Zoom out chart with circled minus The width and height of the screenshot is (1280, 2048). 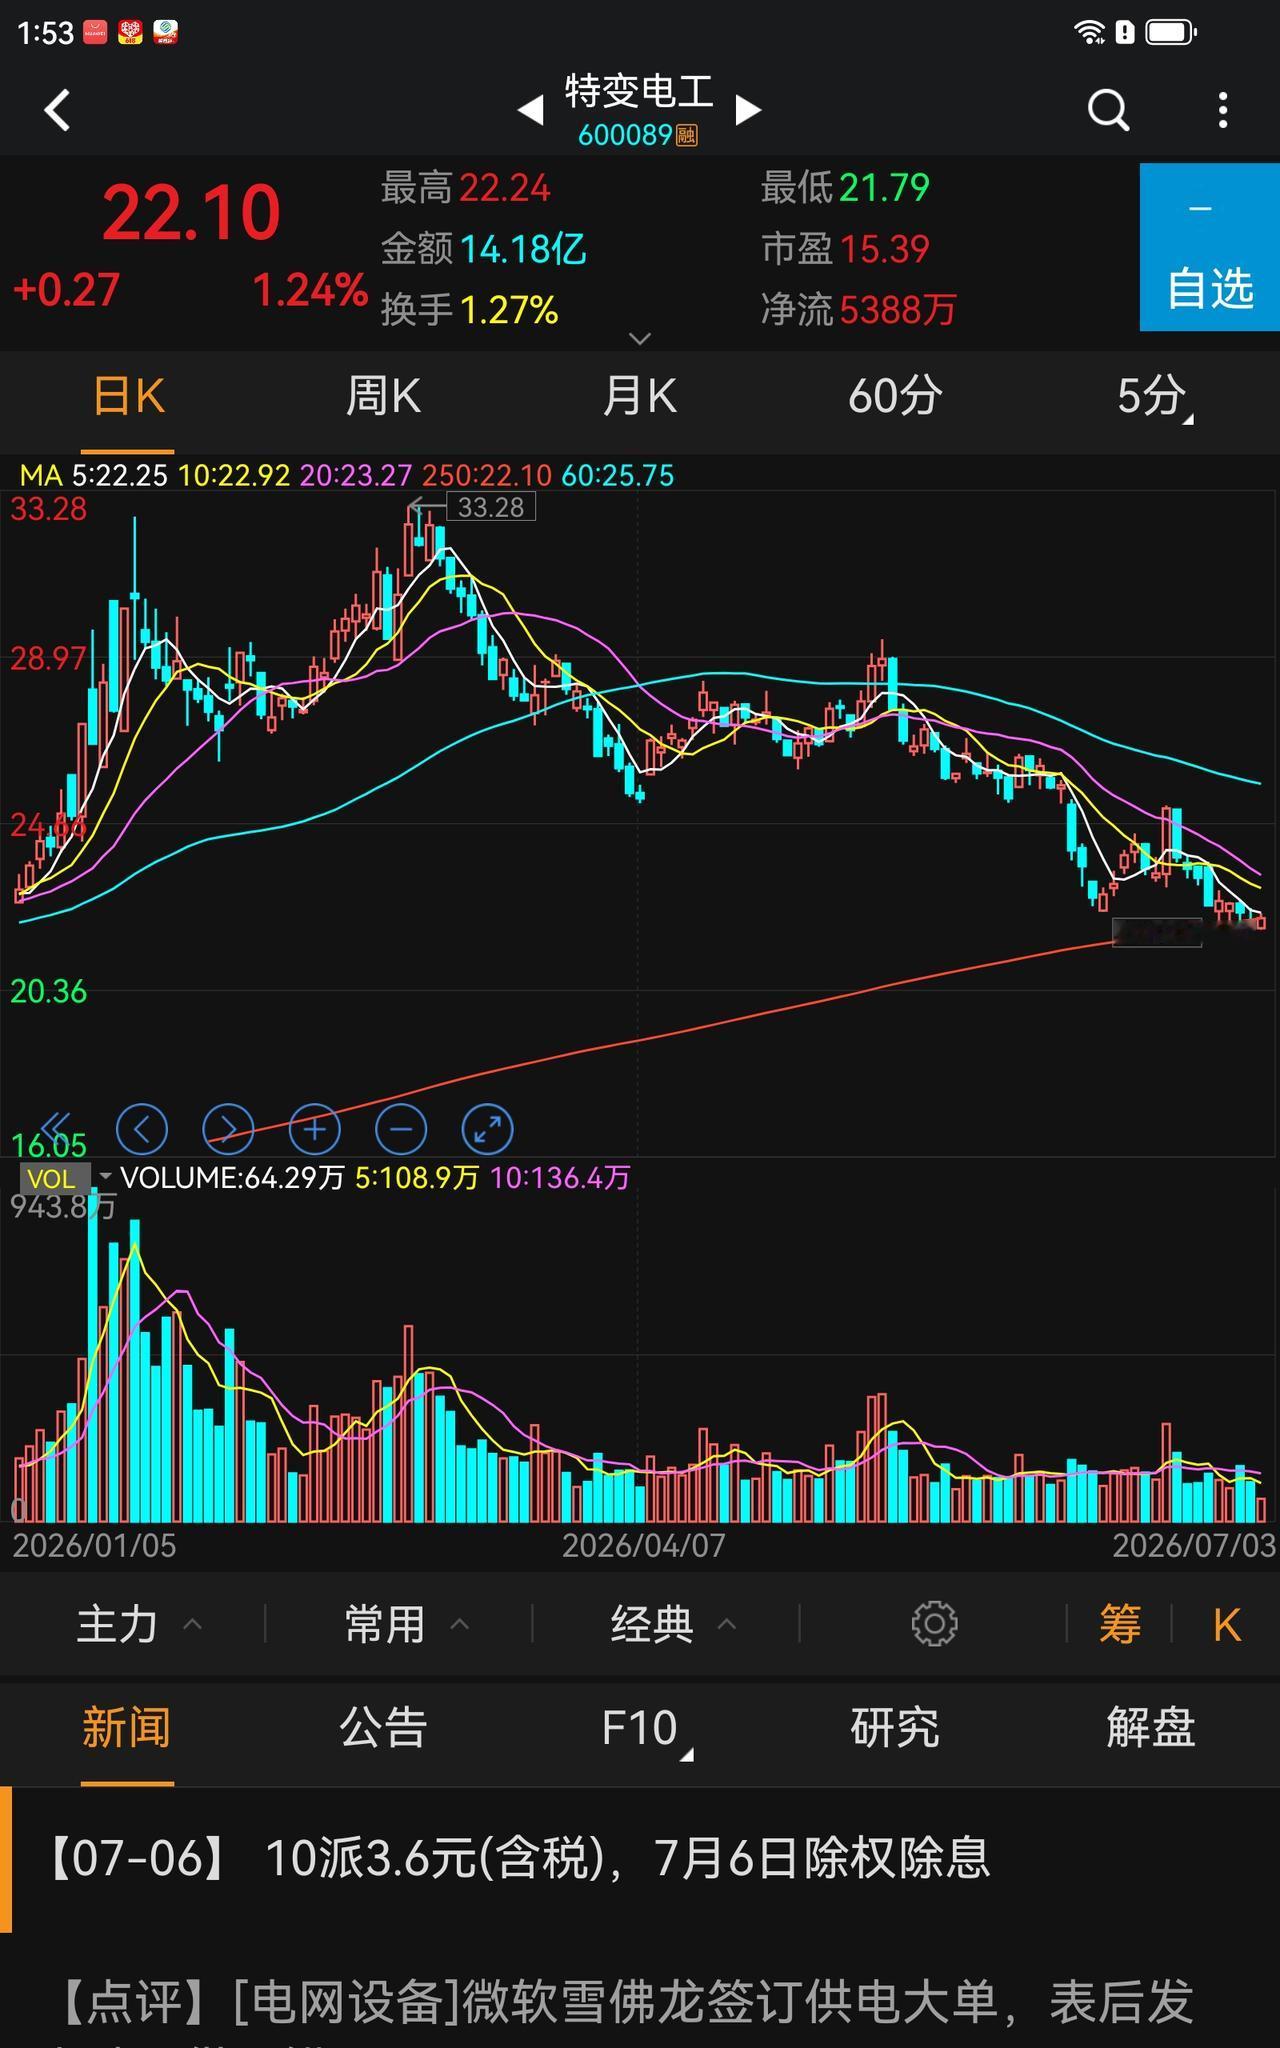(x=401, y=1129)
